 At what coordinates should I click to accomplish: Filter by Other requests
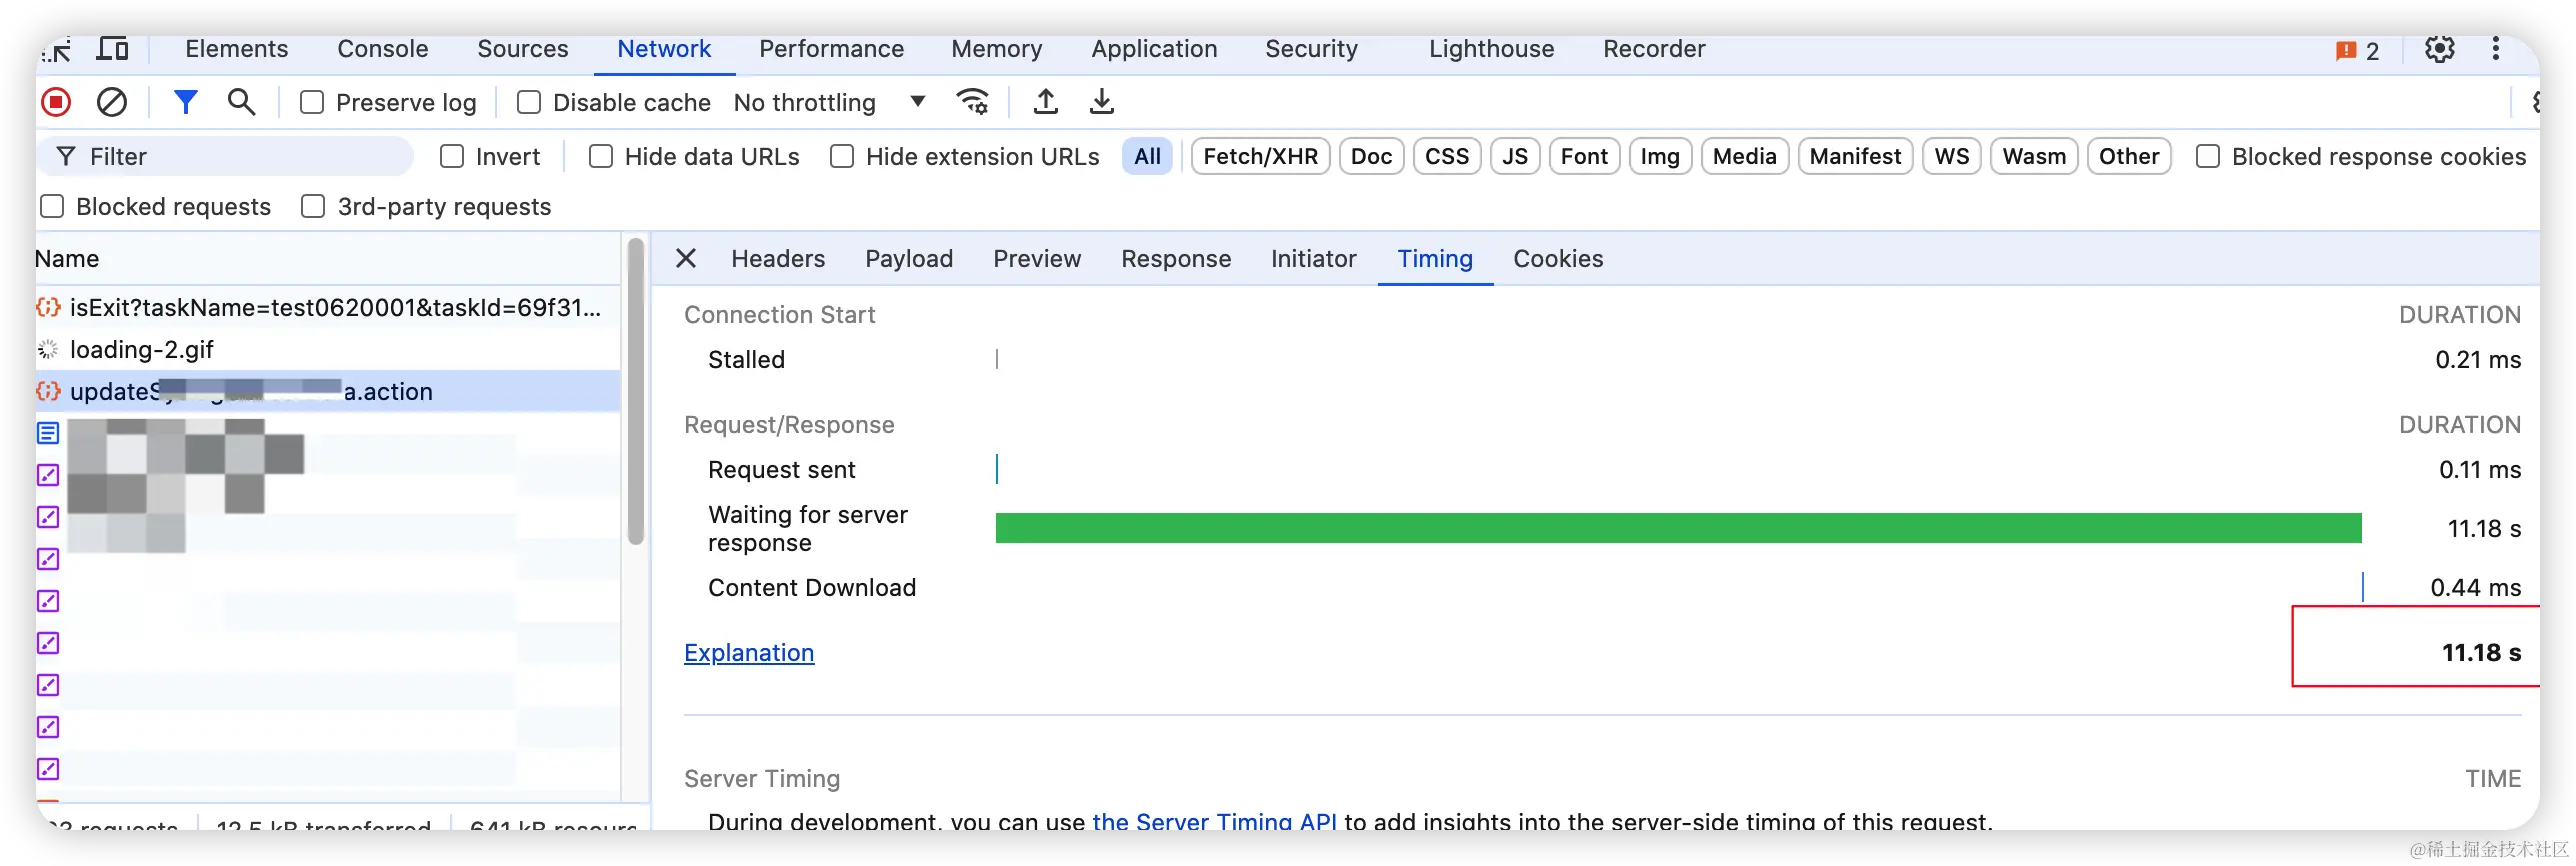pyautogui.click(x=2129, y=157)
